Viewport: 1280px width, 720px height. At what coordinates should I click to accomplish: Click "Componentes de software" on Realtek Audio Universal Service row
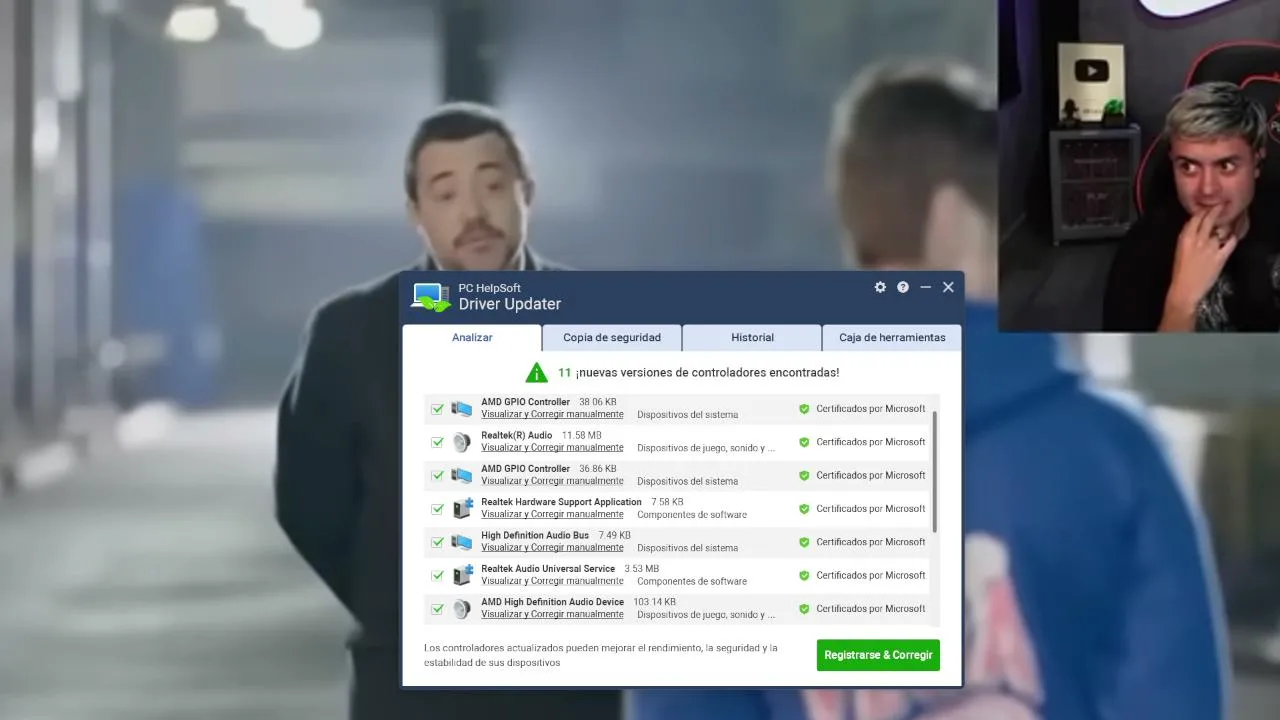point(692,581)
